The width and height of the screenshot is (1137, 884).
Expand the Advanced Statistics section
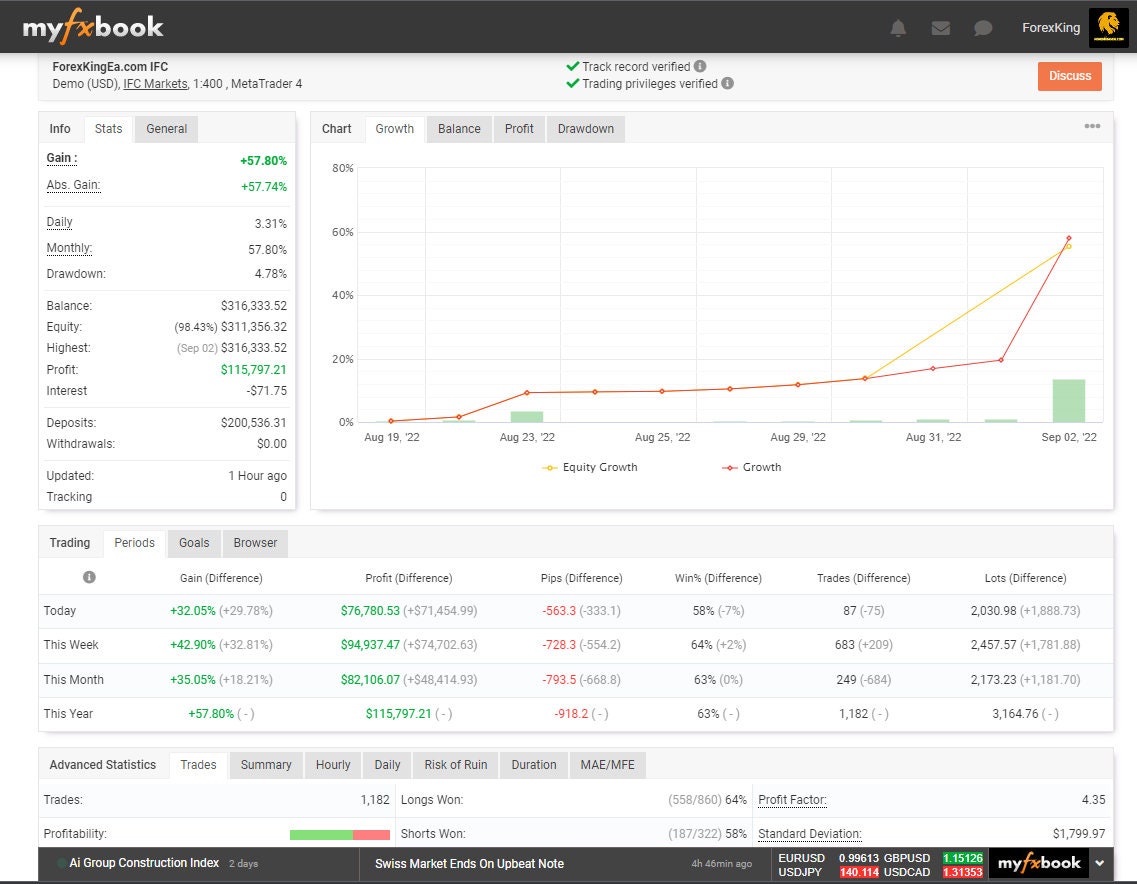tap(103, 765)
